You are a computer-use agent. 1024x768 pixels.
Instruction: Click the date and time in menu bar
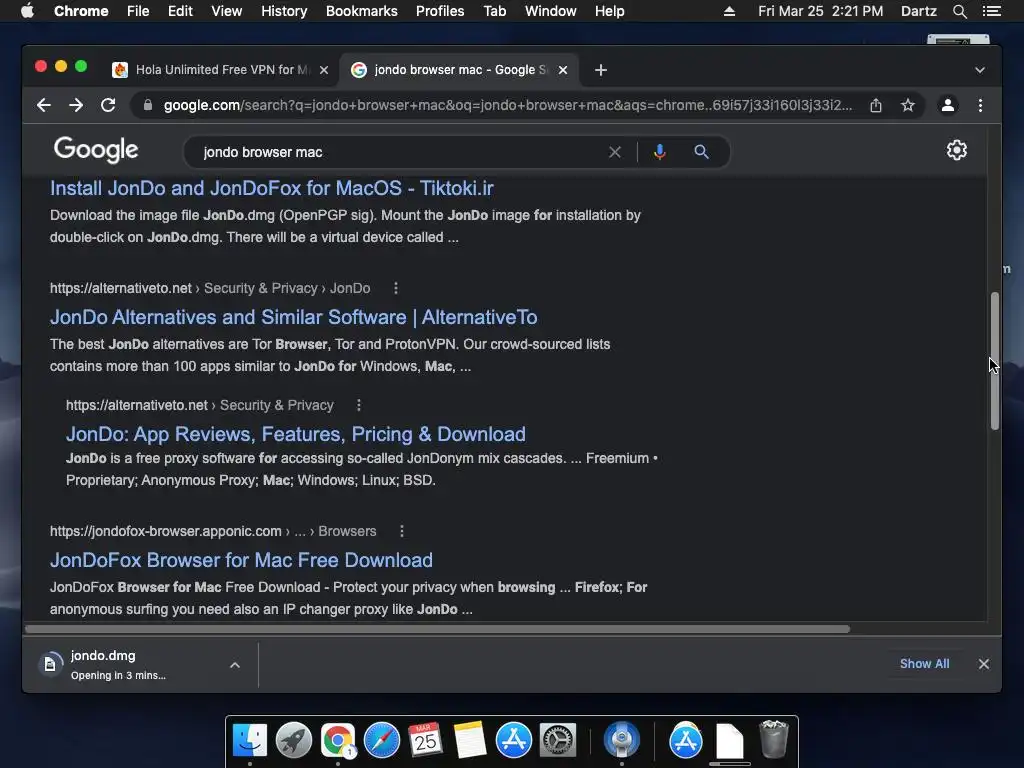point(820,11)
